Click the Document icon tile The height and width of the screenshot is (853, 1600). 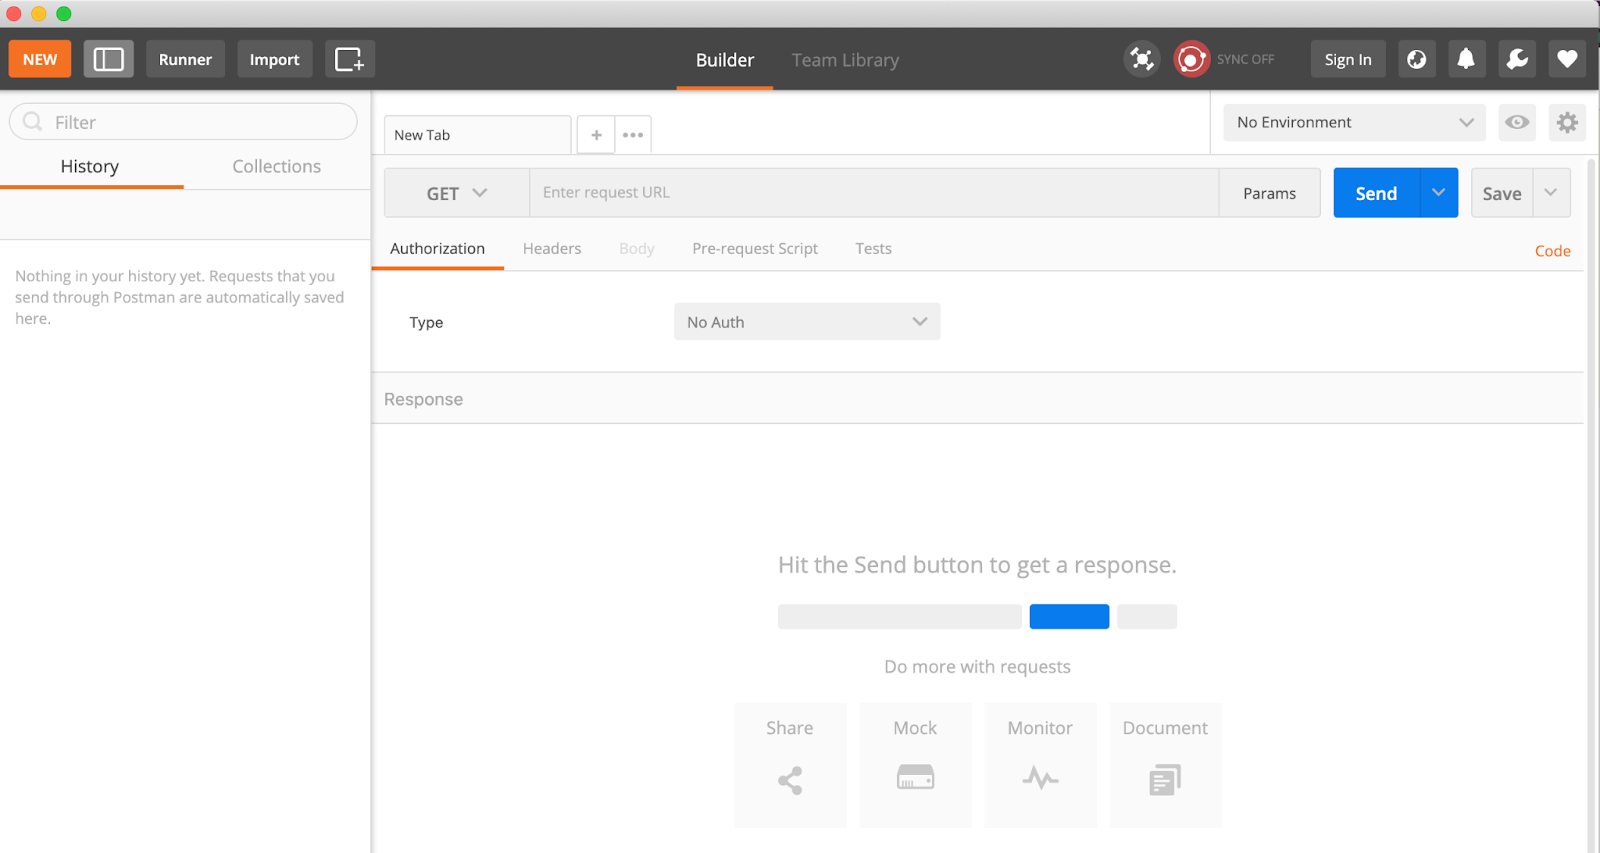[x=1165, y=765]
